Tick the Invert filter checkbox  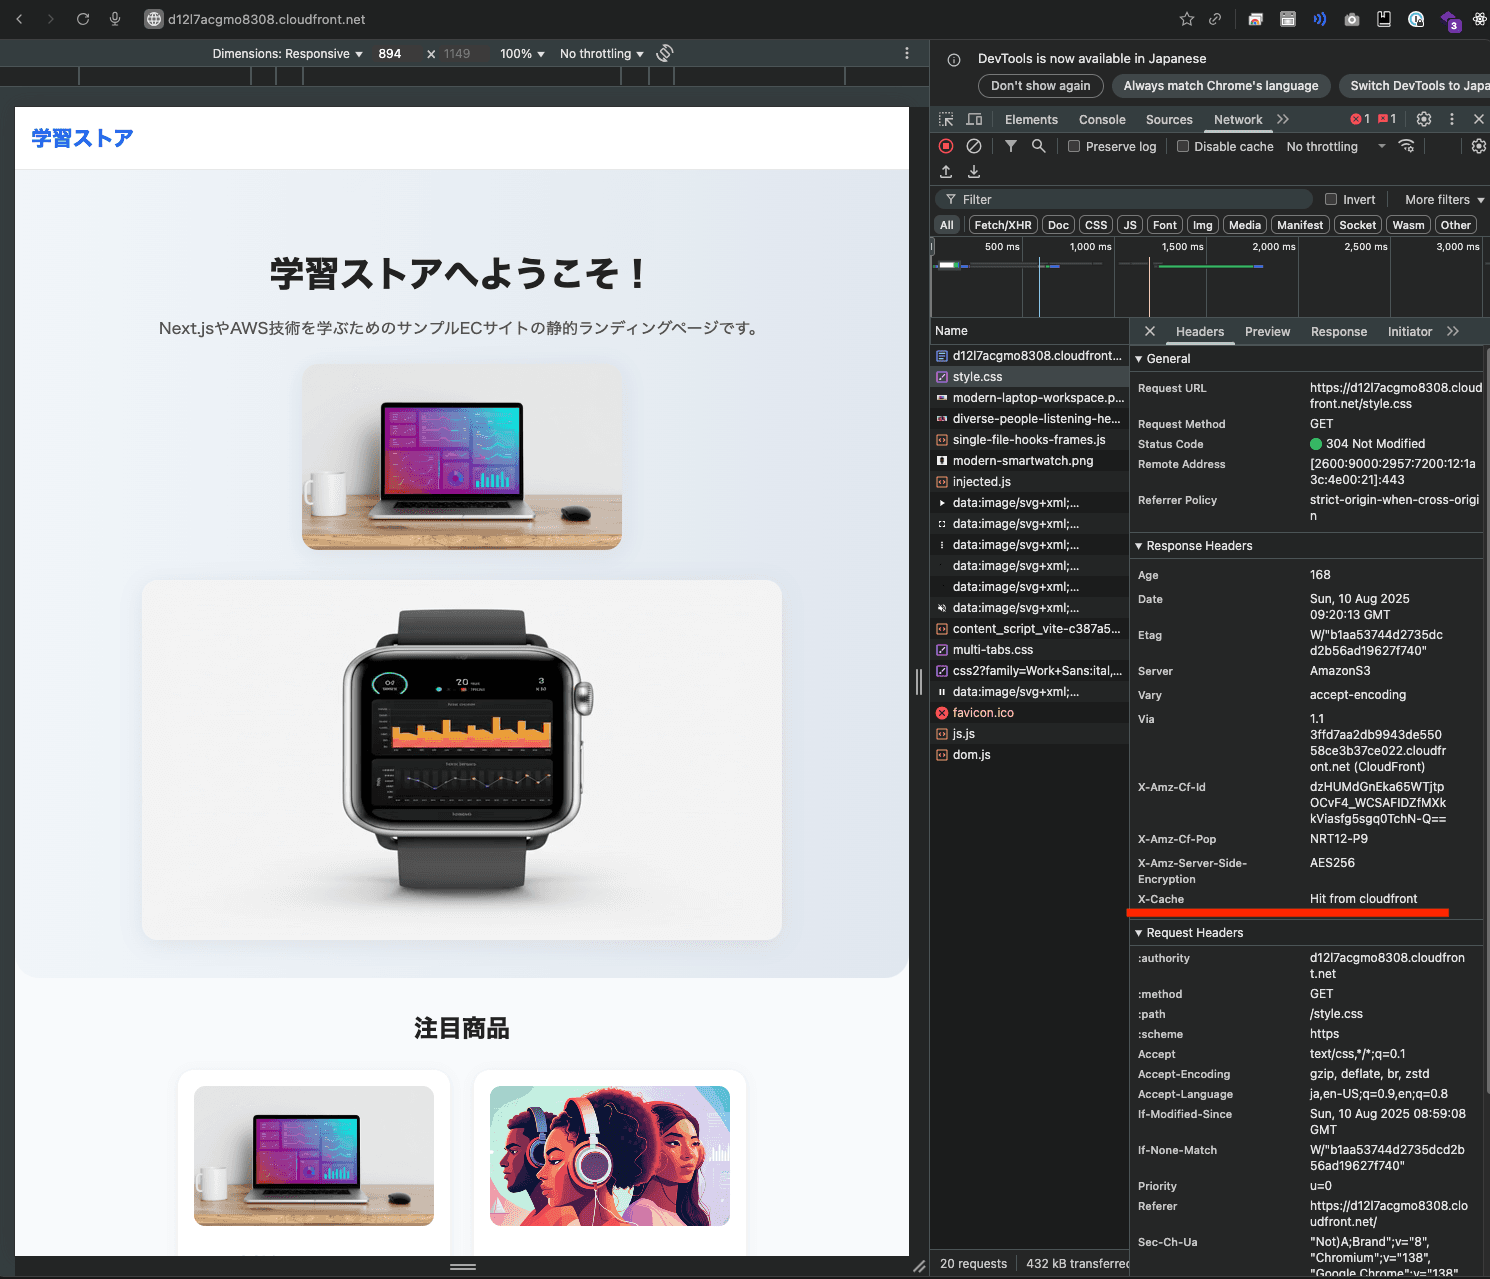pyautogui.click(x=1331, y=199)
